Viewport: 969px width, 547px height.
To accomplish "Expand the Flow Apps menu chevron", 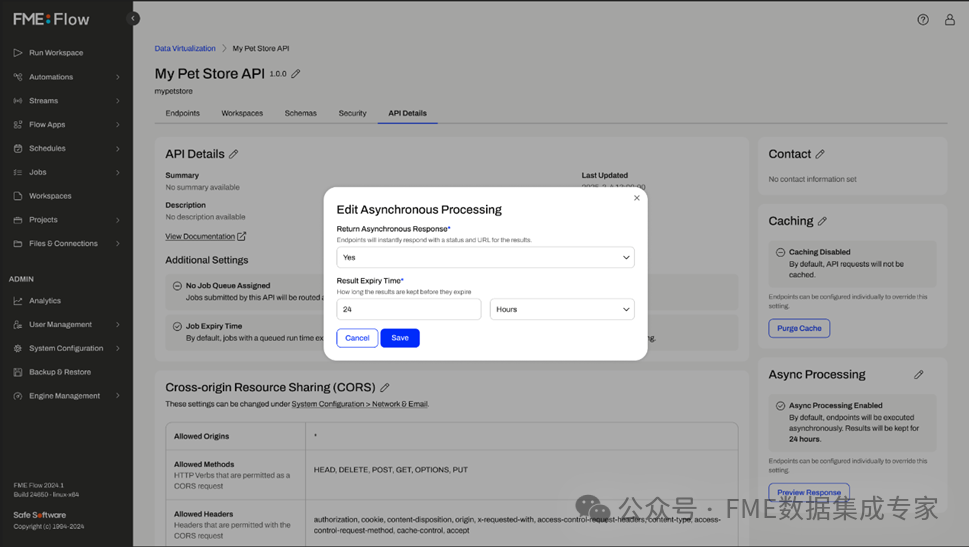I will pos(117,124).
